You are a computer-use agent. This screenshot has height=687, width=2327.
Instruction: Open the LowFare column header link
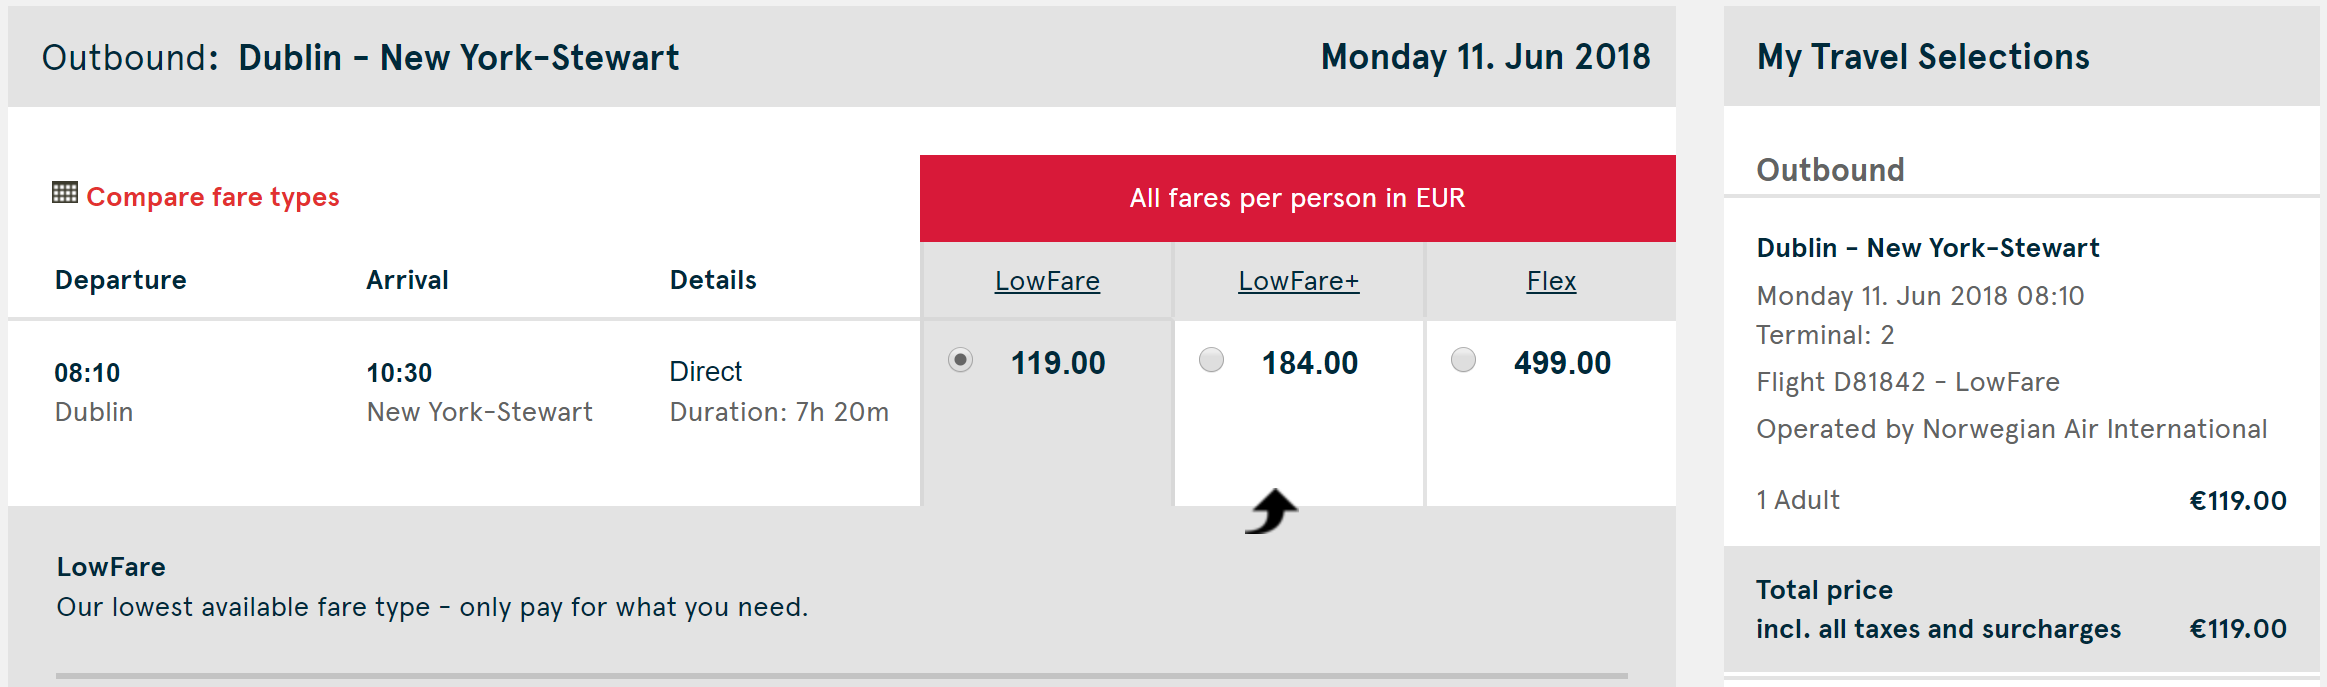[x=1047, y=281]
